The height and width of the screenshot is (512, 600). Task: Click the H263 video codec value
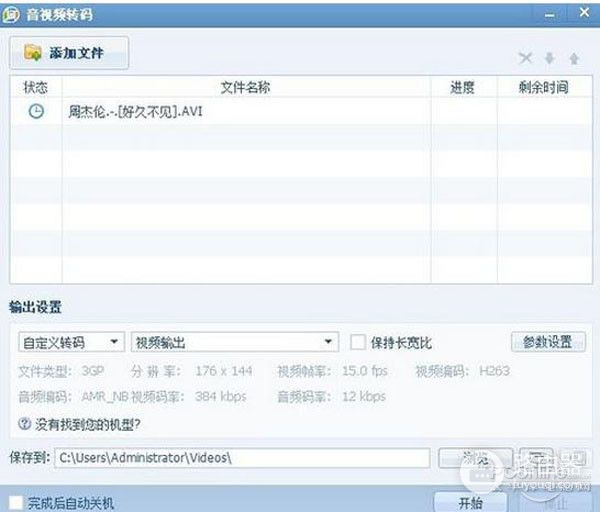point(494,371)
